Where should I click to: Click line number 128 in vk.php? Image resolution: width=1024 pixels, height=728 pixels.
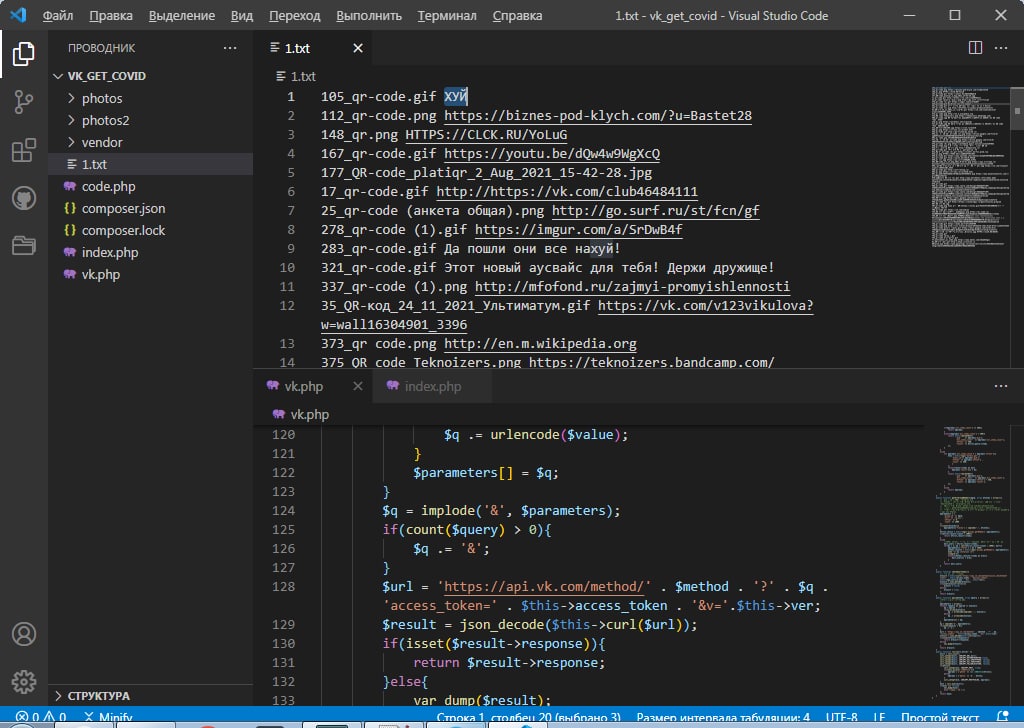(x=283, y=586)
